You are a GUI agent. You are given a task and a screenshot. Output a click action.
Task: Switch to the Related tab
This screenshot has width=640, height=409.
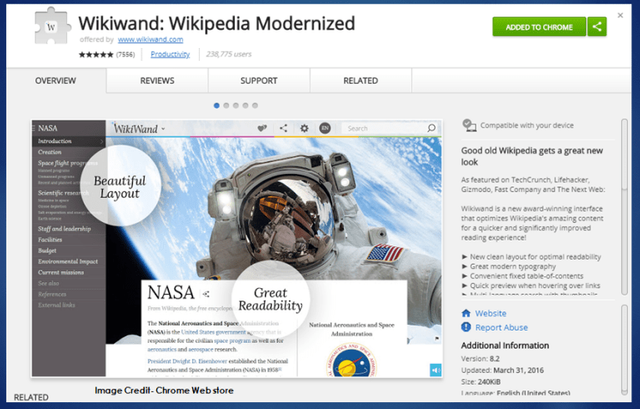coord(360,81)
